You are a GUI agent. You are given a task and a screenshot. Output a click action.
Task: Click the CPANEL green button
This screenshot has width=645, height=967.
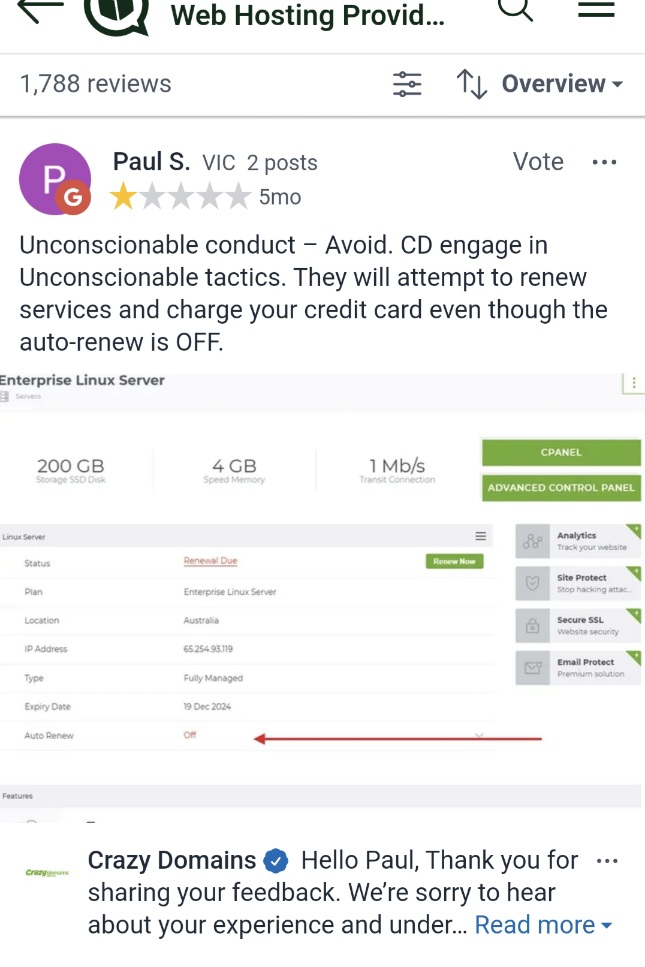coord(561,452)
